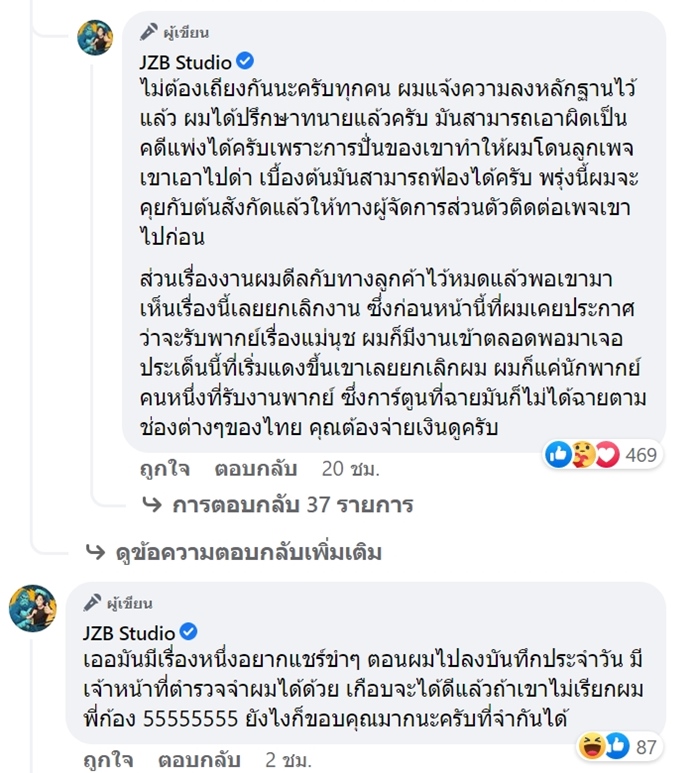700x773 pixels.
Task: Click the heart reaction icon beside 469
Action: 608,455
